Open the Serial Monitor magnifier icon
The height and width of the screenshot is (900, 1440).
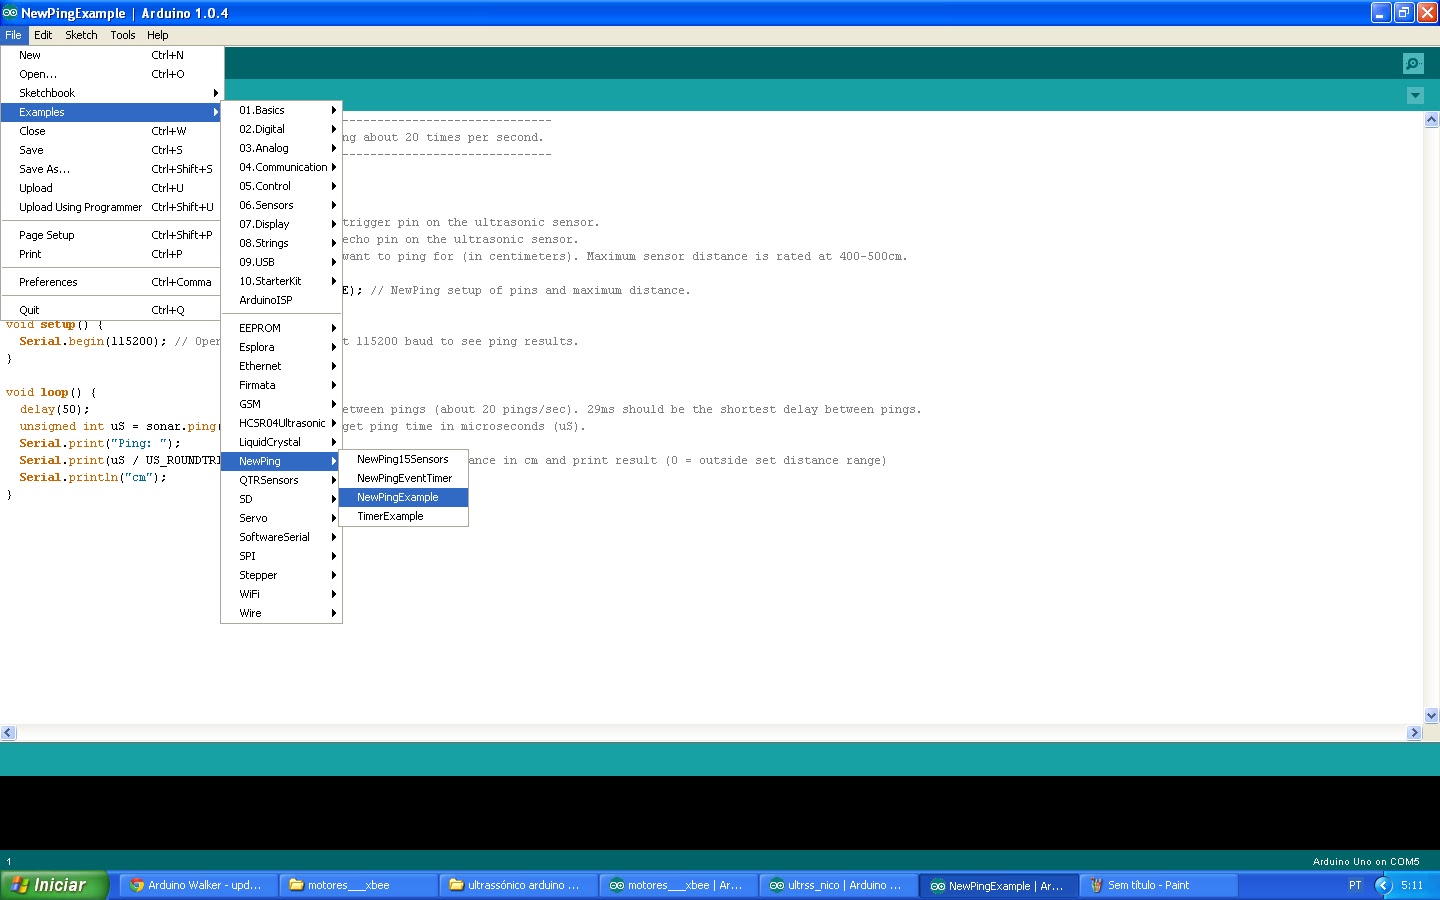1413,64
